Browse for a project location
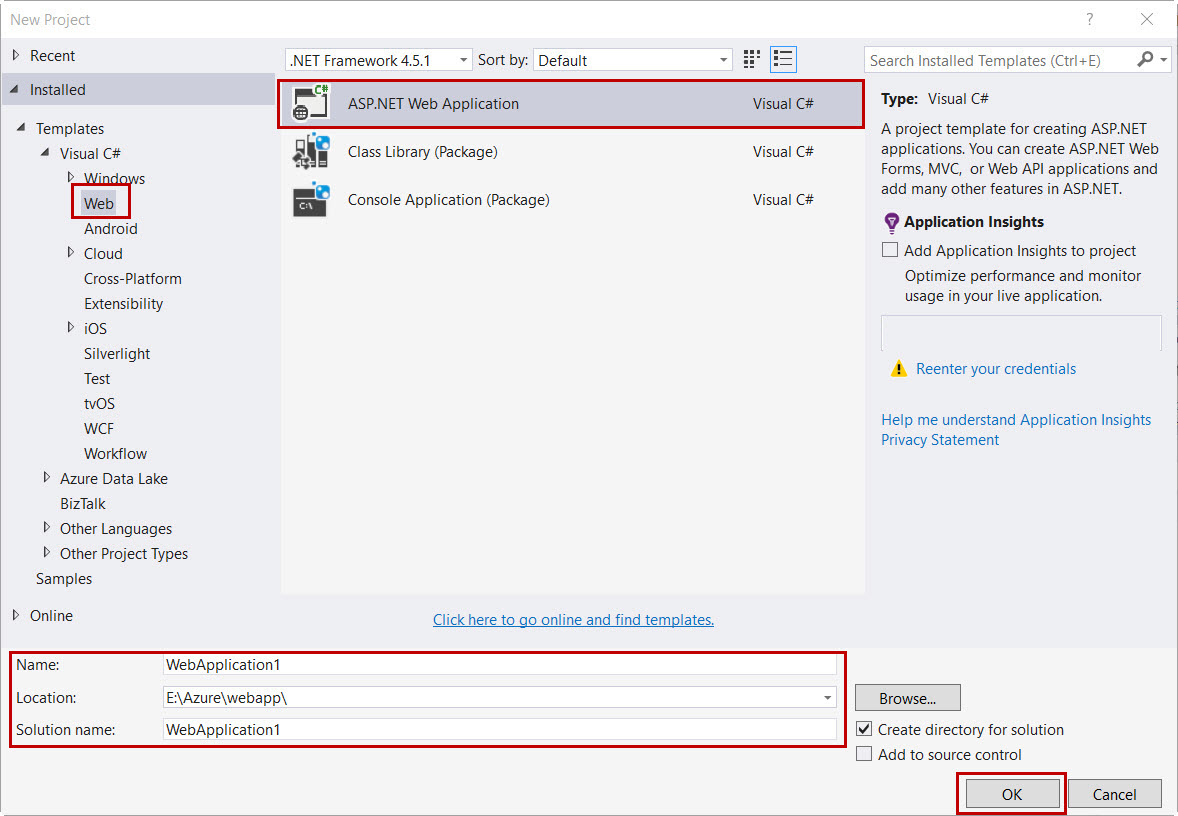Image resolution: width=1178 pixels, height=816 pixels. point(908,698)
